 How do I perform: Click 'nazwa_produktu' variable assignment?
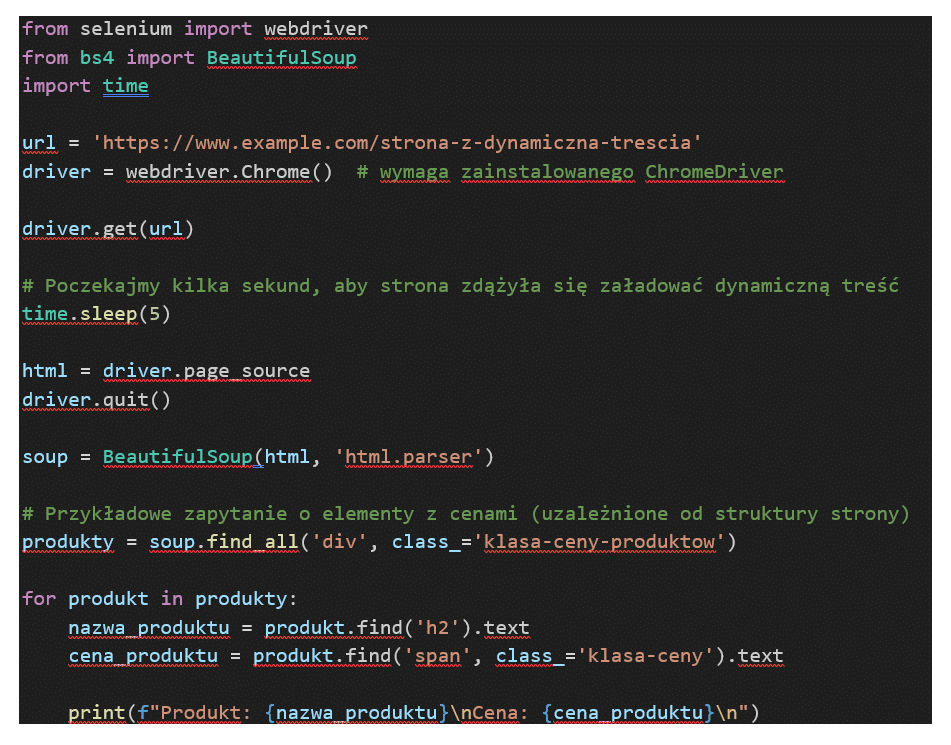[149, 628]
